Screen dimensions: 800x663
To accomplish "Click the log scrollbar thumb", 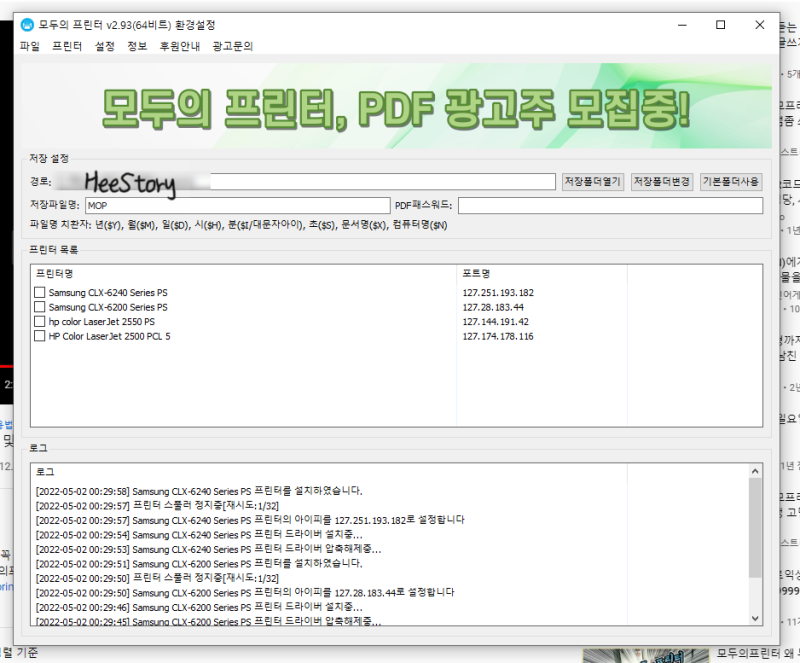I will (x=755, y=528).
